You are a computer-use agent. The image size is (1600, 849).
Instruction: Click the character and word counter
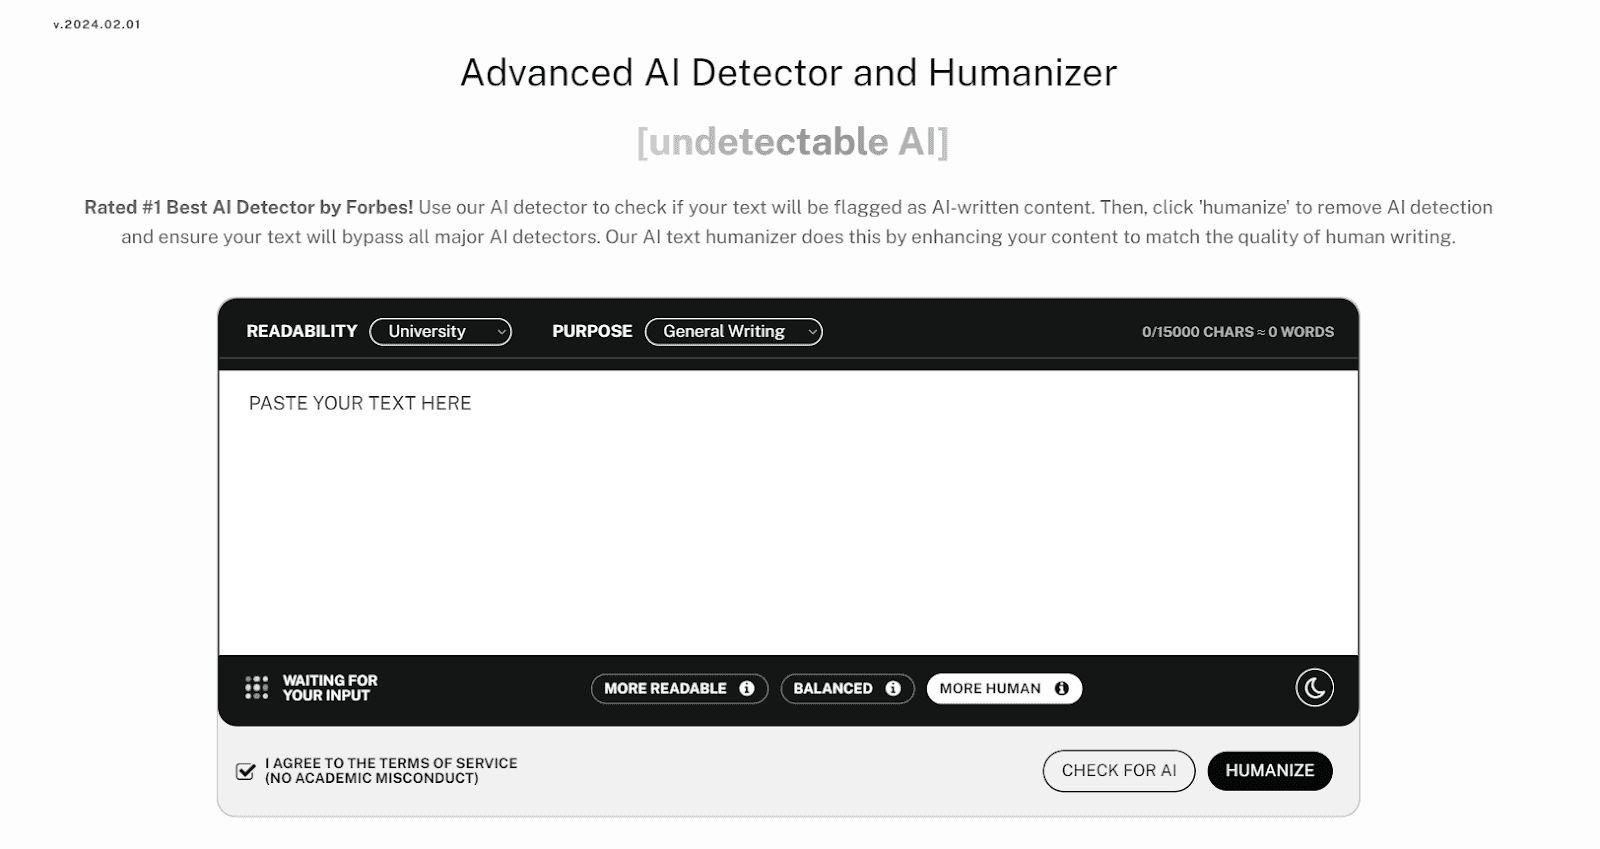(1237, 332)
